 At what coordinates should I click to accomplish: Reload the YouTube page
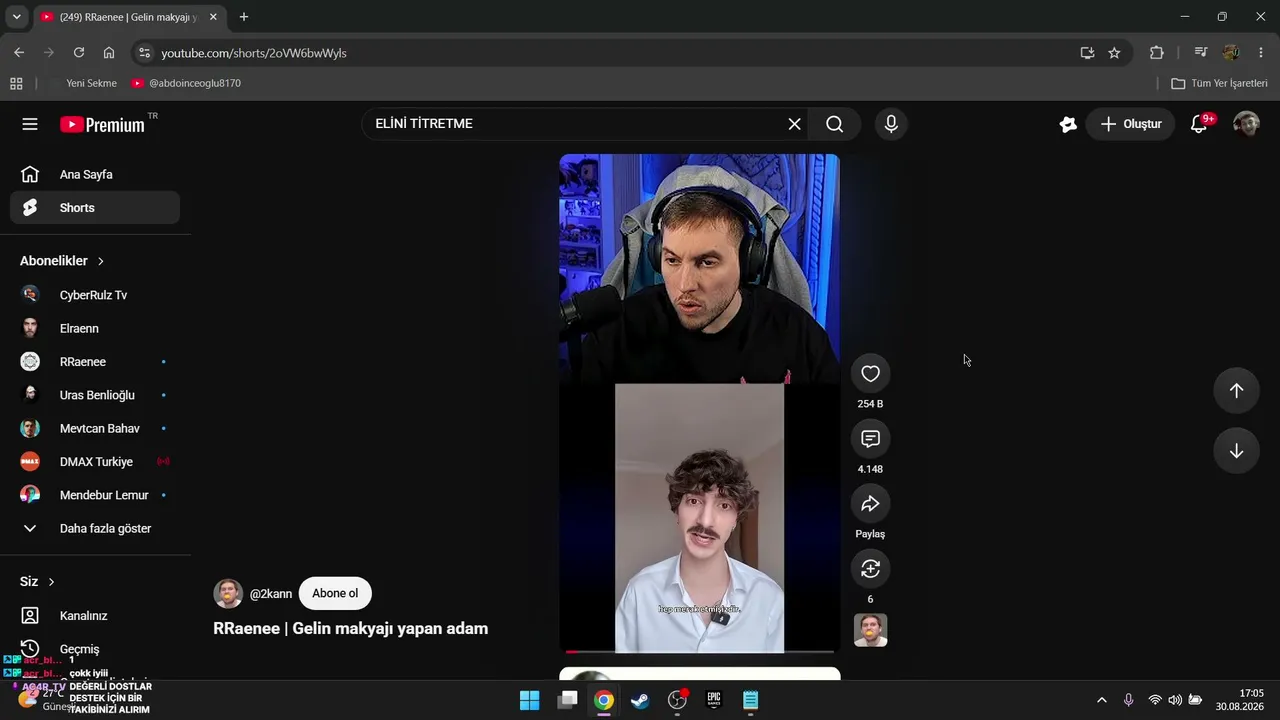(79, 53)
